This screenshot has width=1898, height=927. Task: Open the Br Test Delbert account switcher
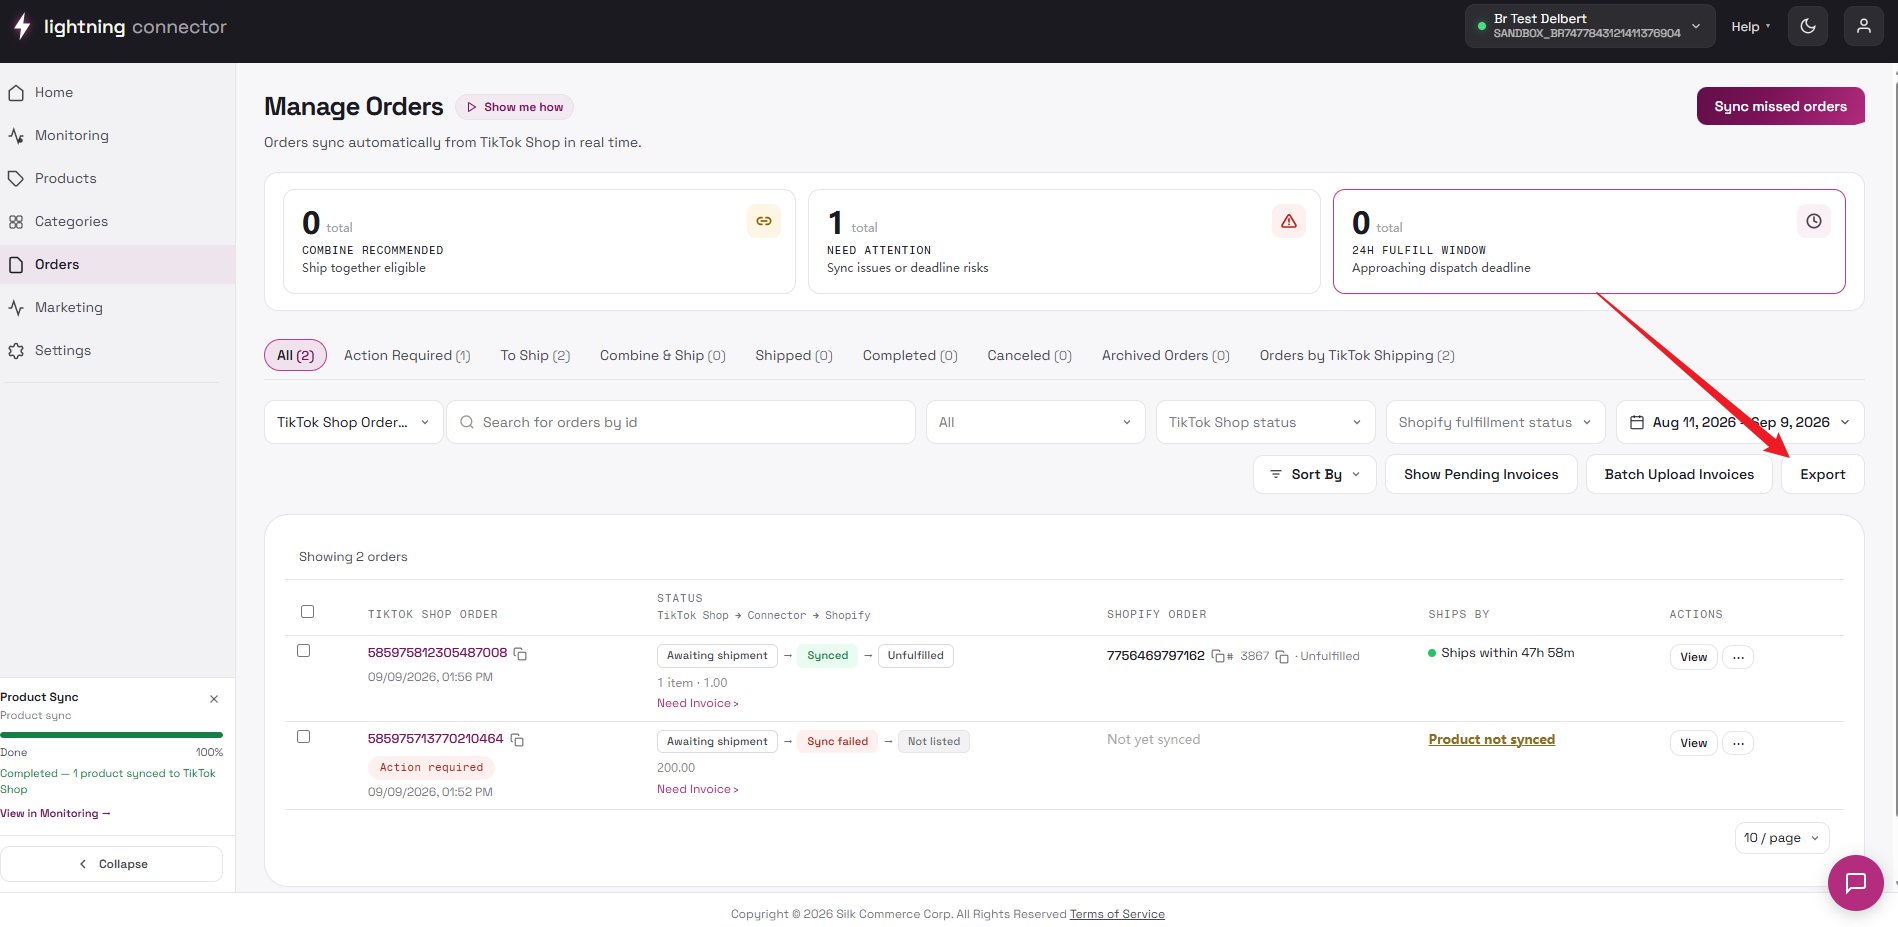coord(1591,26)
